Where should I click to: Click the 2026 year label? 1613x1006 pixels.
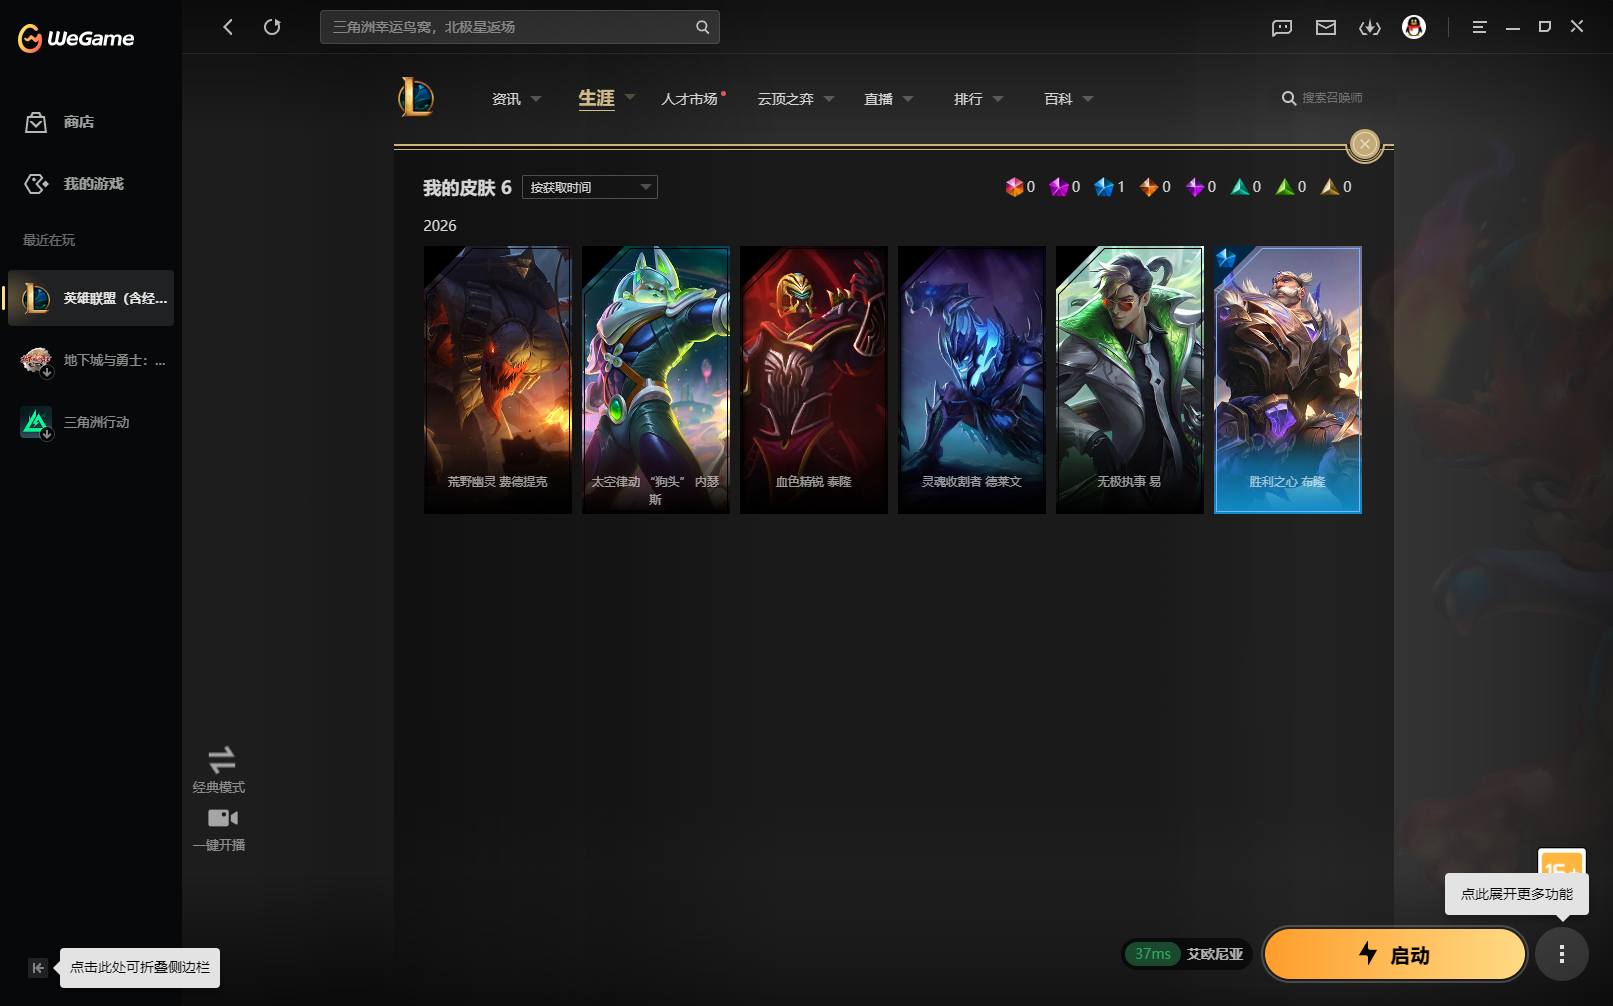[440, 226]
